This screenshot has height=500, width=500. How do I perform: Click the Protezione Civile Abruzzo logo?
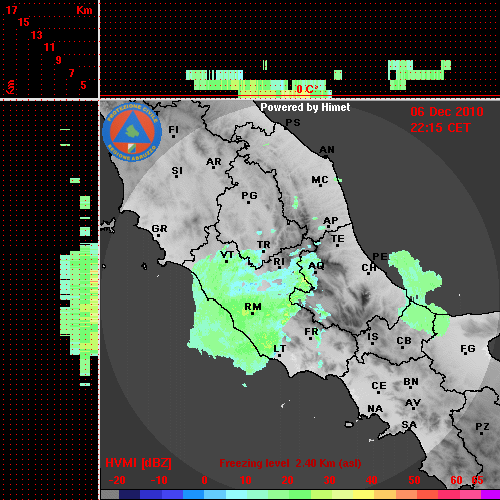click(x=132, y=132)
